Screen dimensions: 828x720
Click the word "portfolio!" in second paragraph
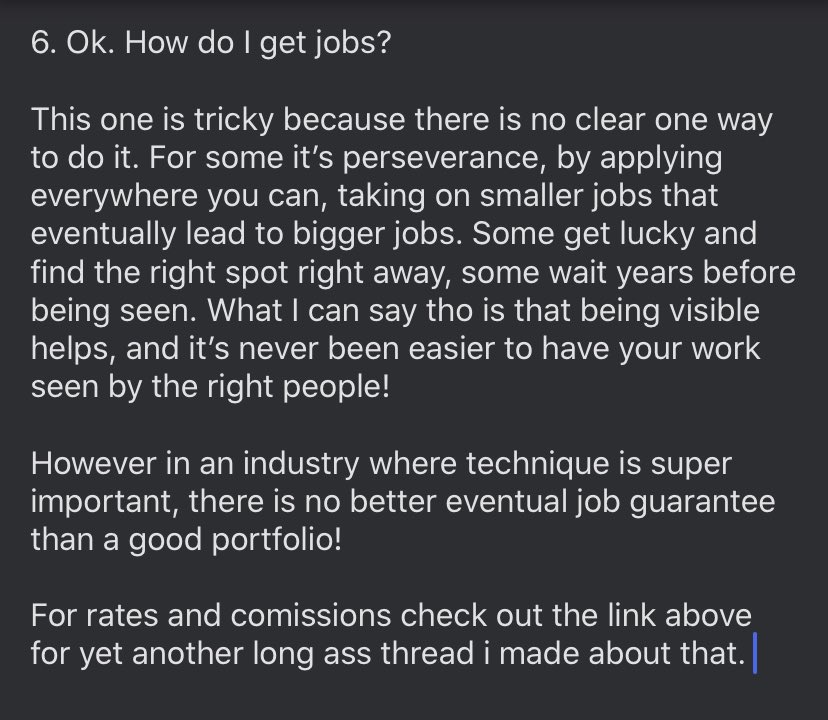[x=277, y=540]
